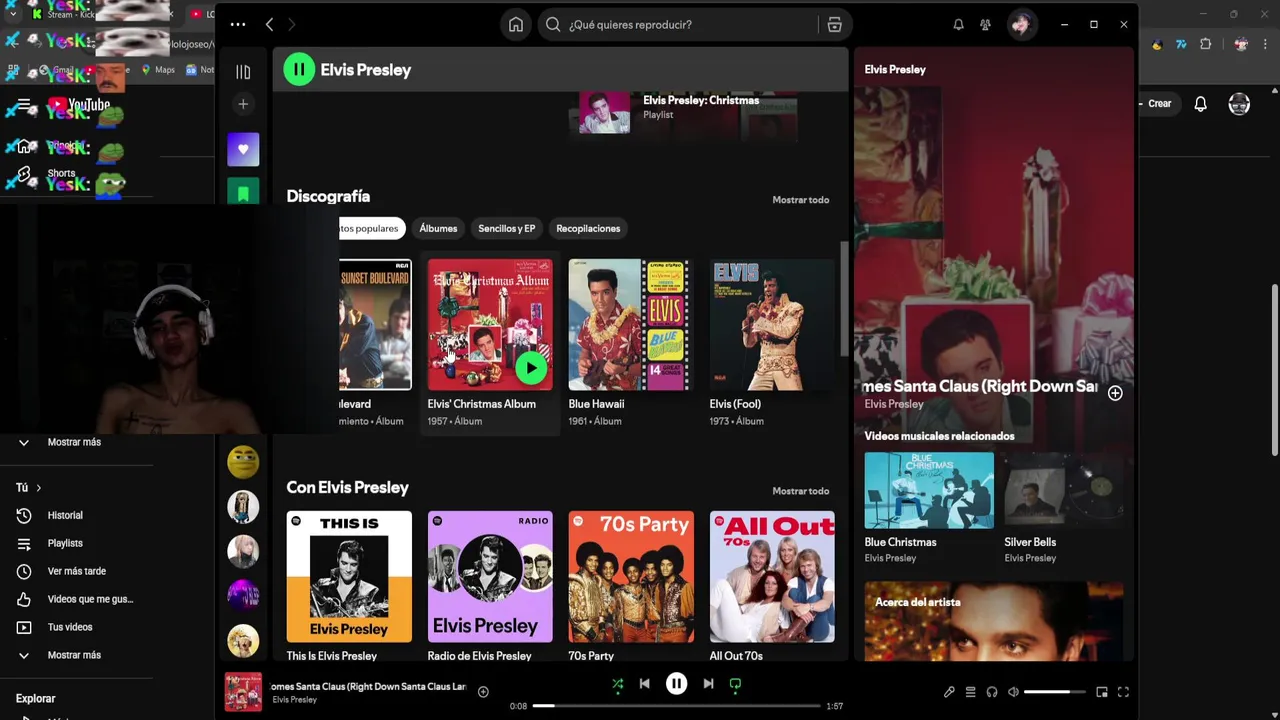Select Sencillos y EP filter
This screenshot has height=720, width=1280.
(506, 229)
